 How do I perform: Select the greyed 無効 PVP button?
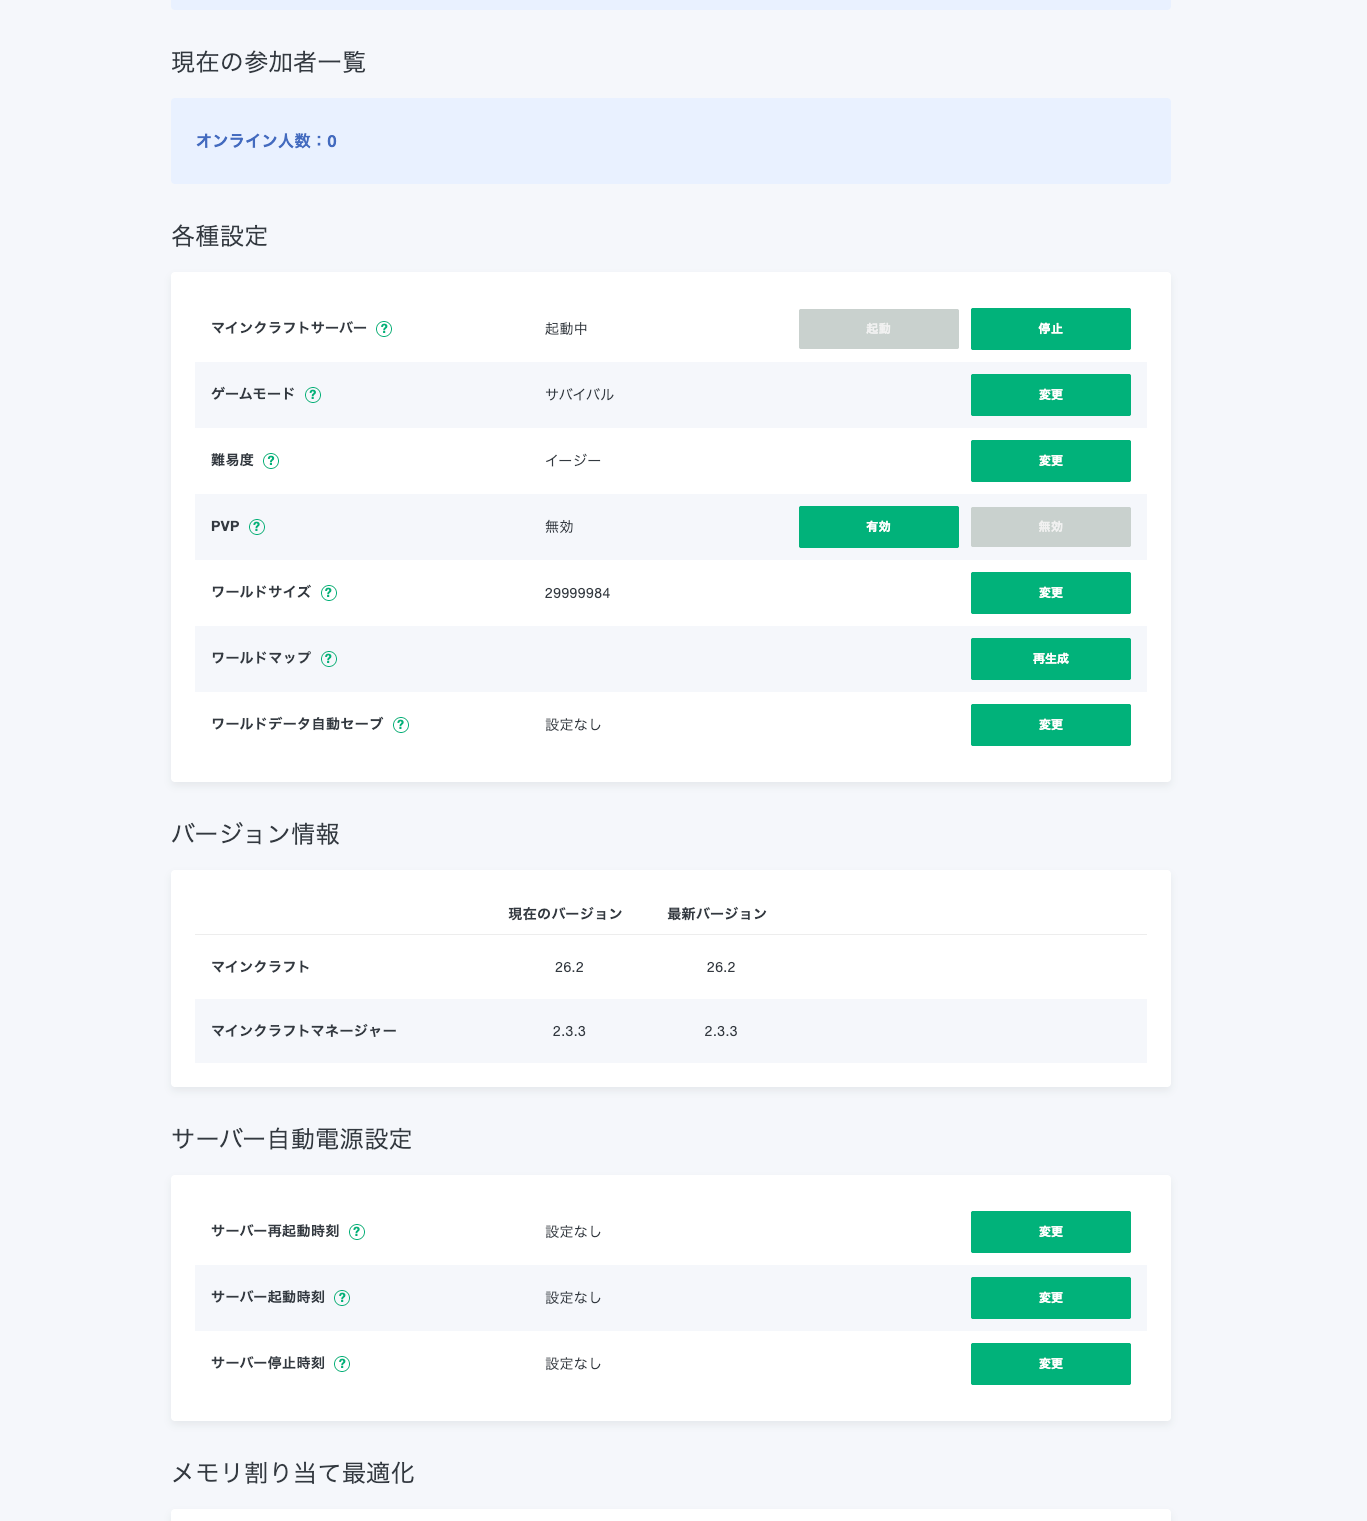coord(1051,527)
